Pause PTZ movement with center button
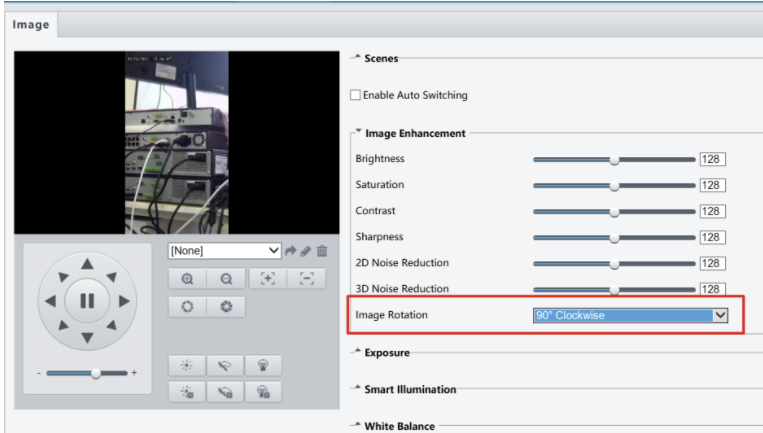This screenshot has width=763, height=433. click(87, 301)
